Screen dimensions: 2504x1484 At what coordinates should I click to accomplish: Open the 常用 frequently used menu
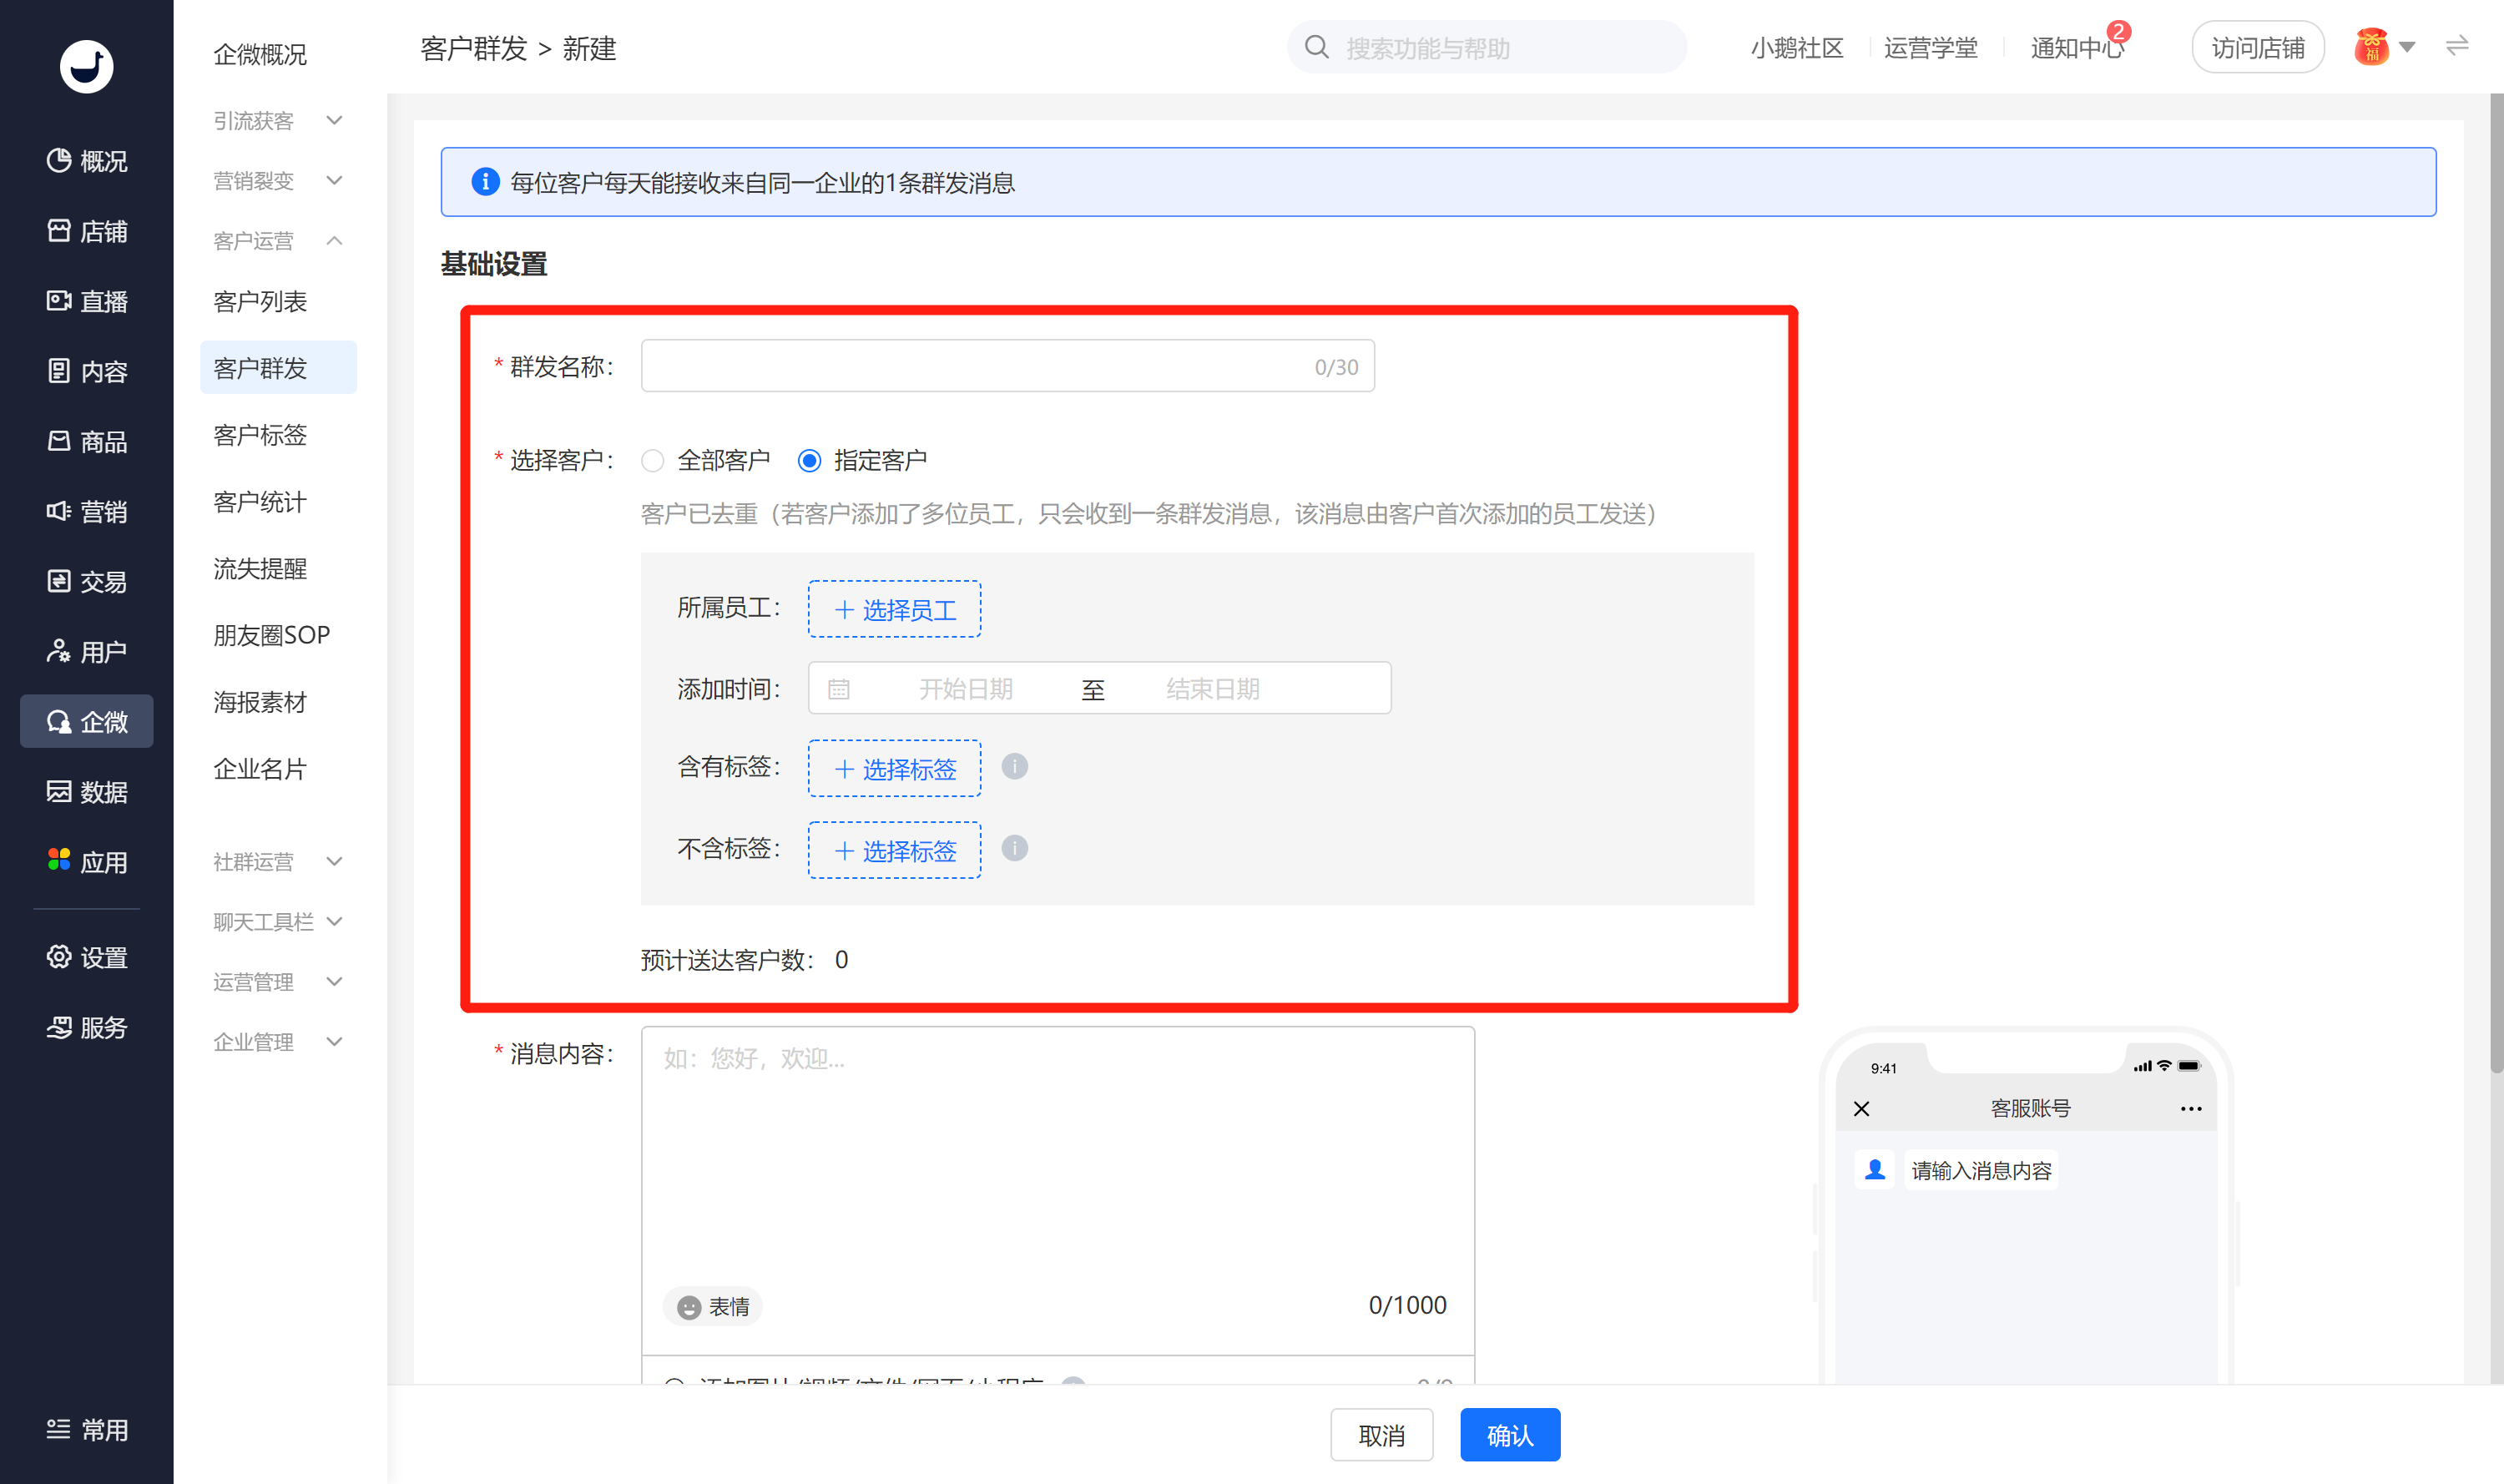[87, 1429]
